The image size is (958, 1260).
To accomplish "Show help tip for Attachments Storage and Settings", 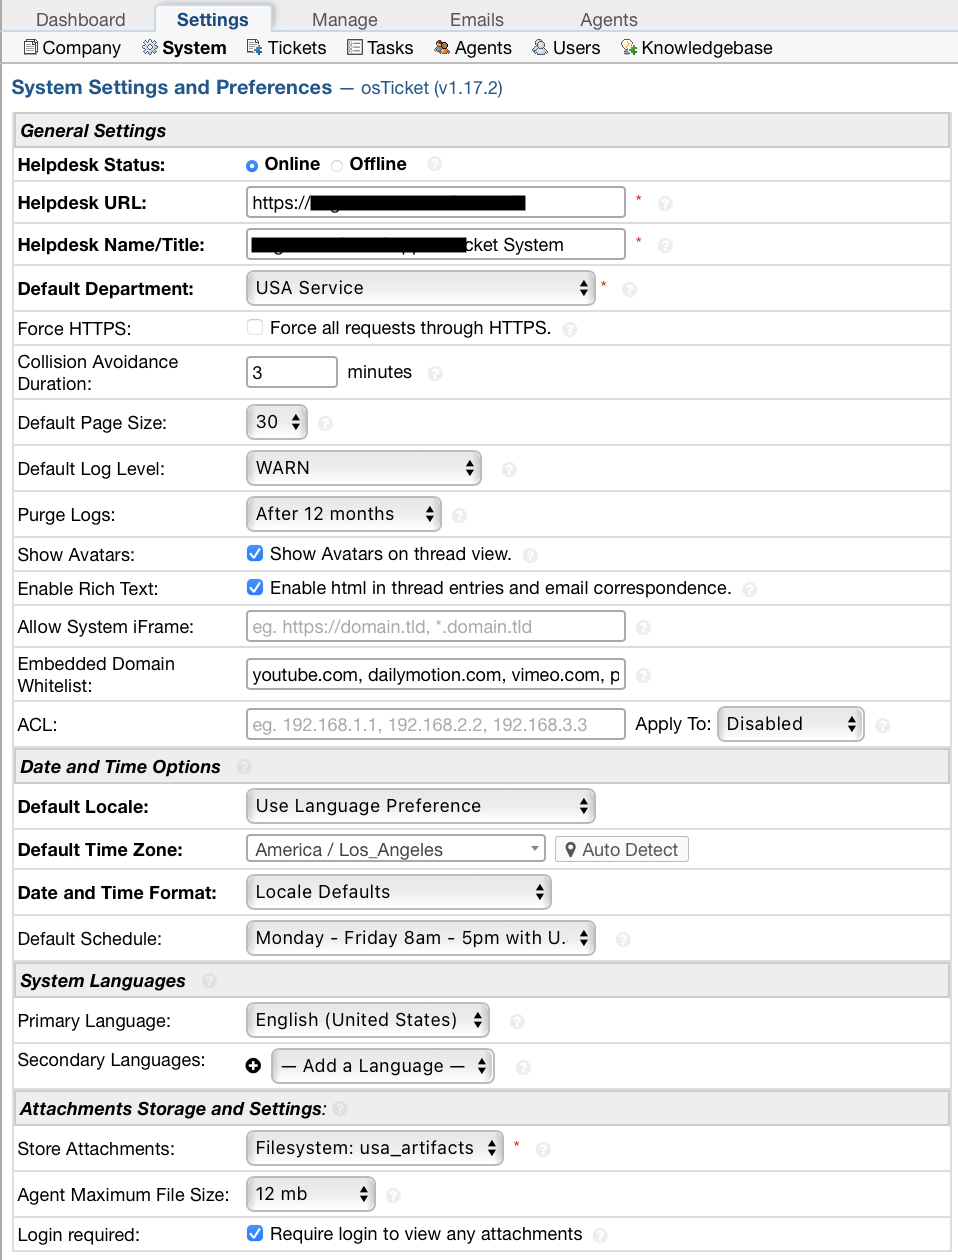I will tap(340, 1109).
